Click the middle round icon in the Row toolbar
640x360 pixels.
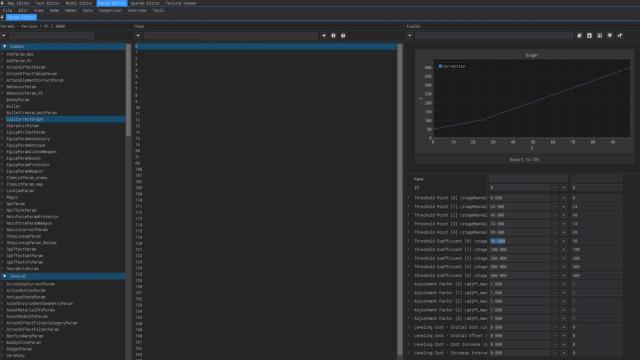coord(333,36)
